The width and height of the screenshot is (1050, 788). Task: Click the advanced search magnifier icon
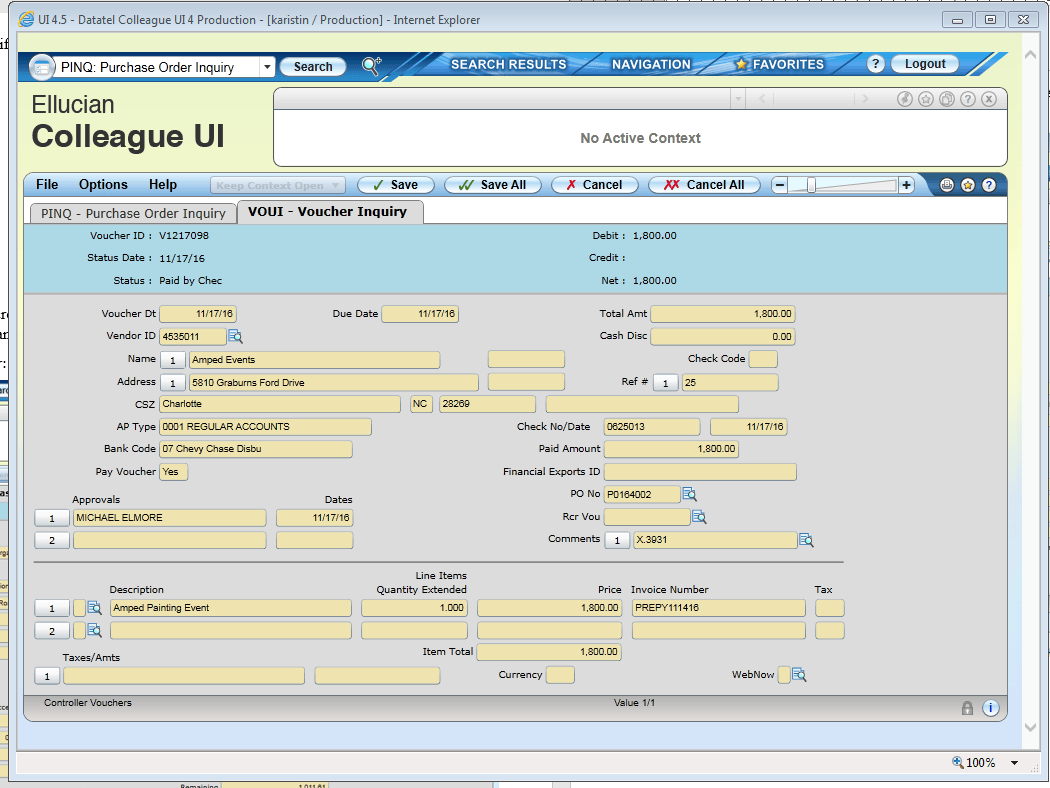tap(372, 66)
